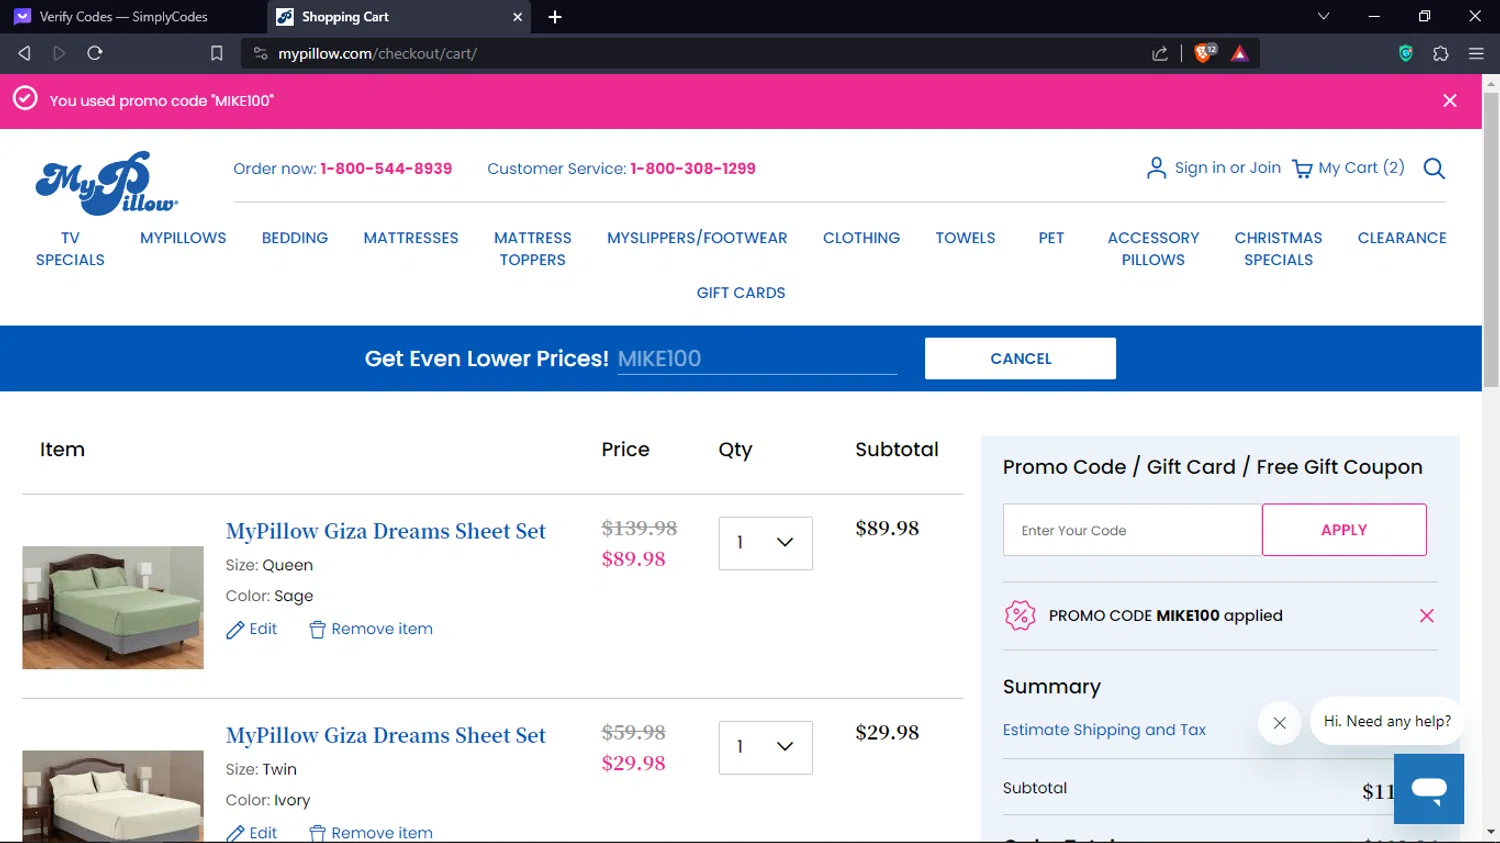
Task: Open Mattress Toppers menu
Action: click(x=533, y=249)
